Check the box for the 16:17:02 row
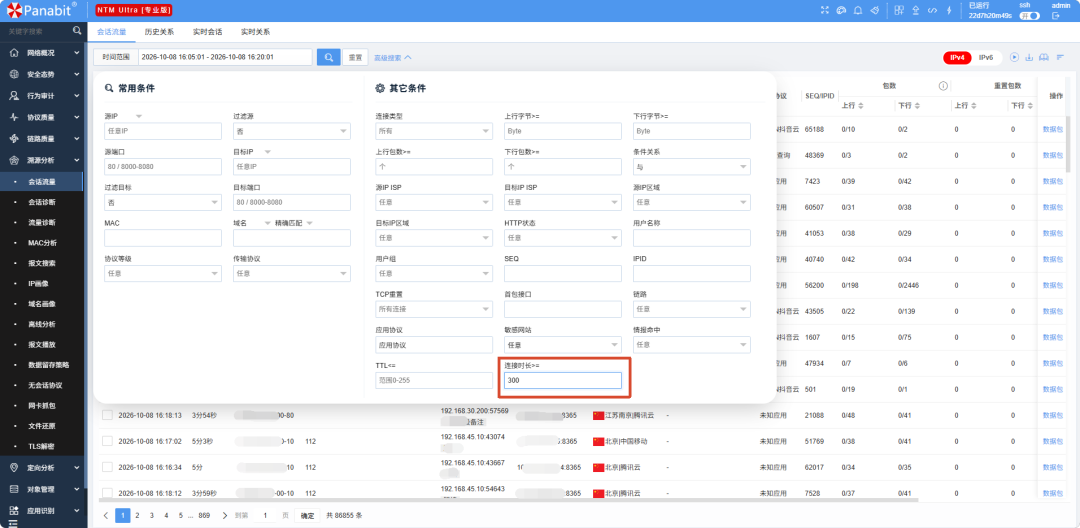This screenshot has width=1080, height=528. point(107,441)
